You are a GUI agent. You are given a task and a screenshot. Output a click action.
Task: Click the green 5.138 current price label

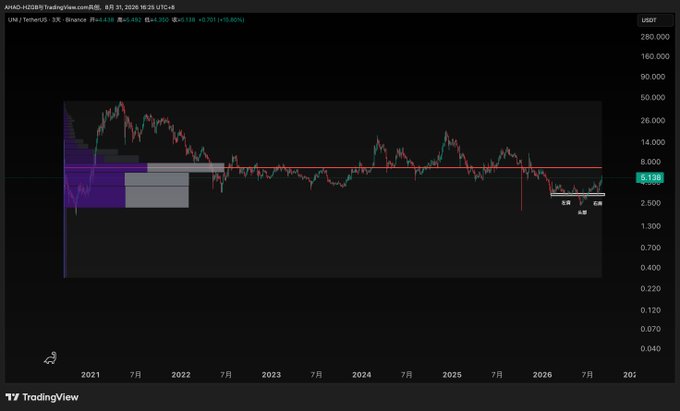click(650, 177)
